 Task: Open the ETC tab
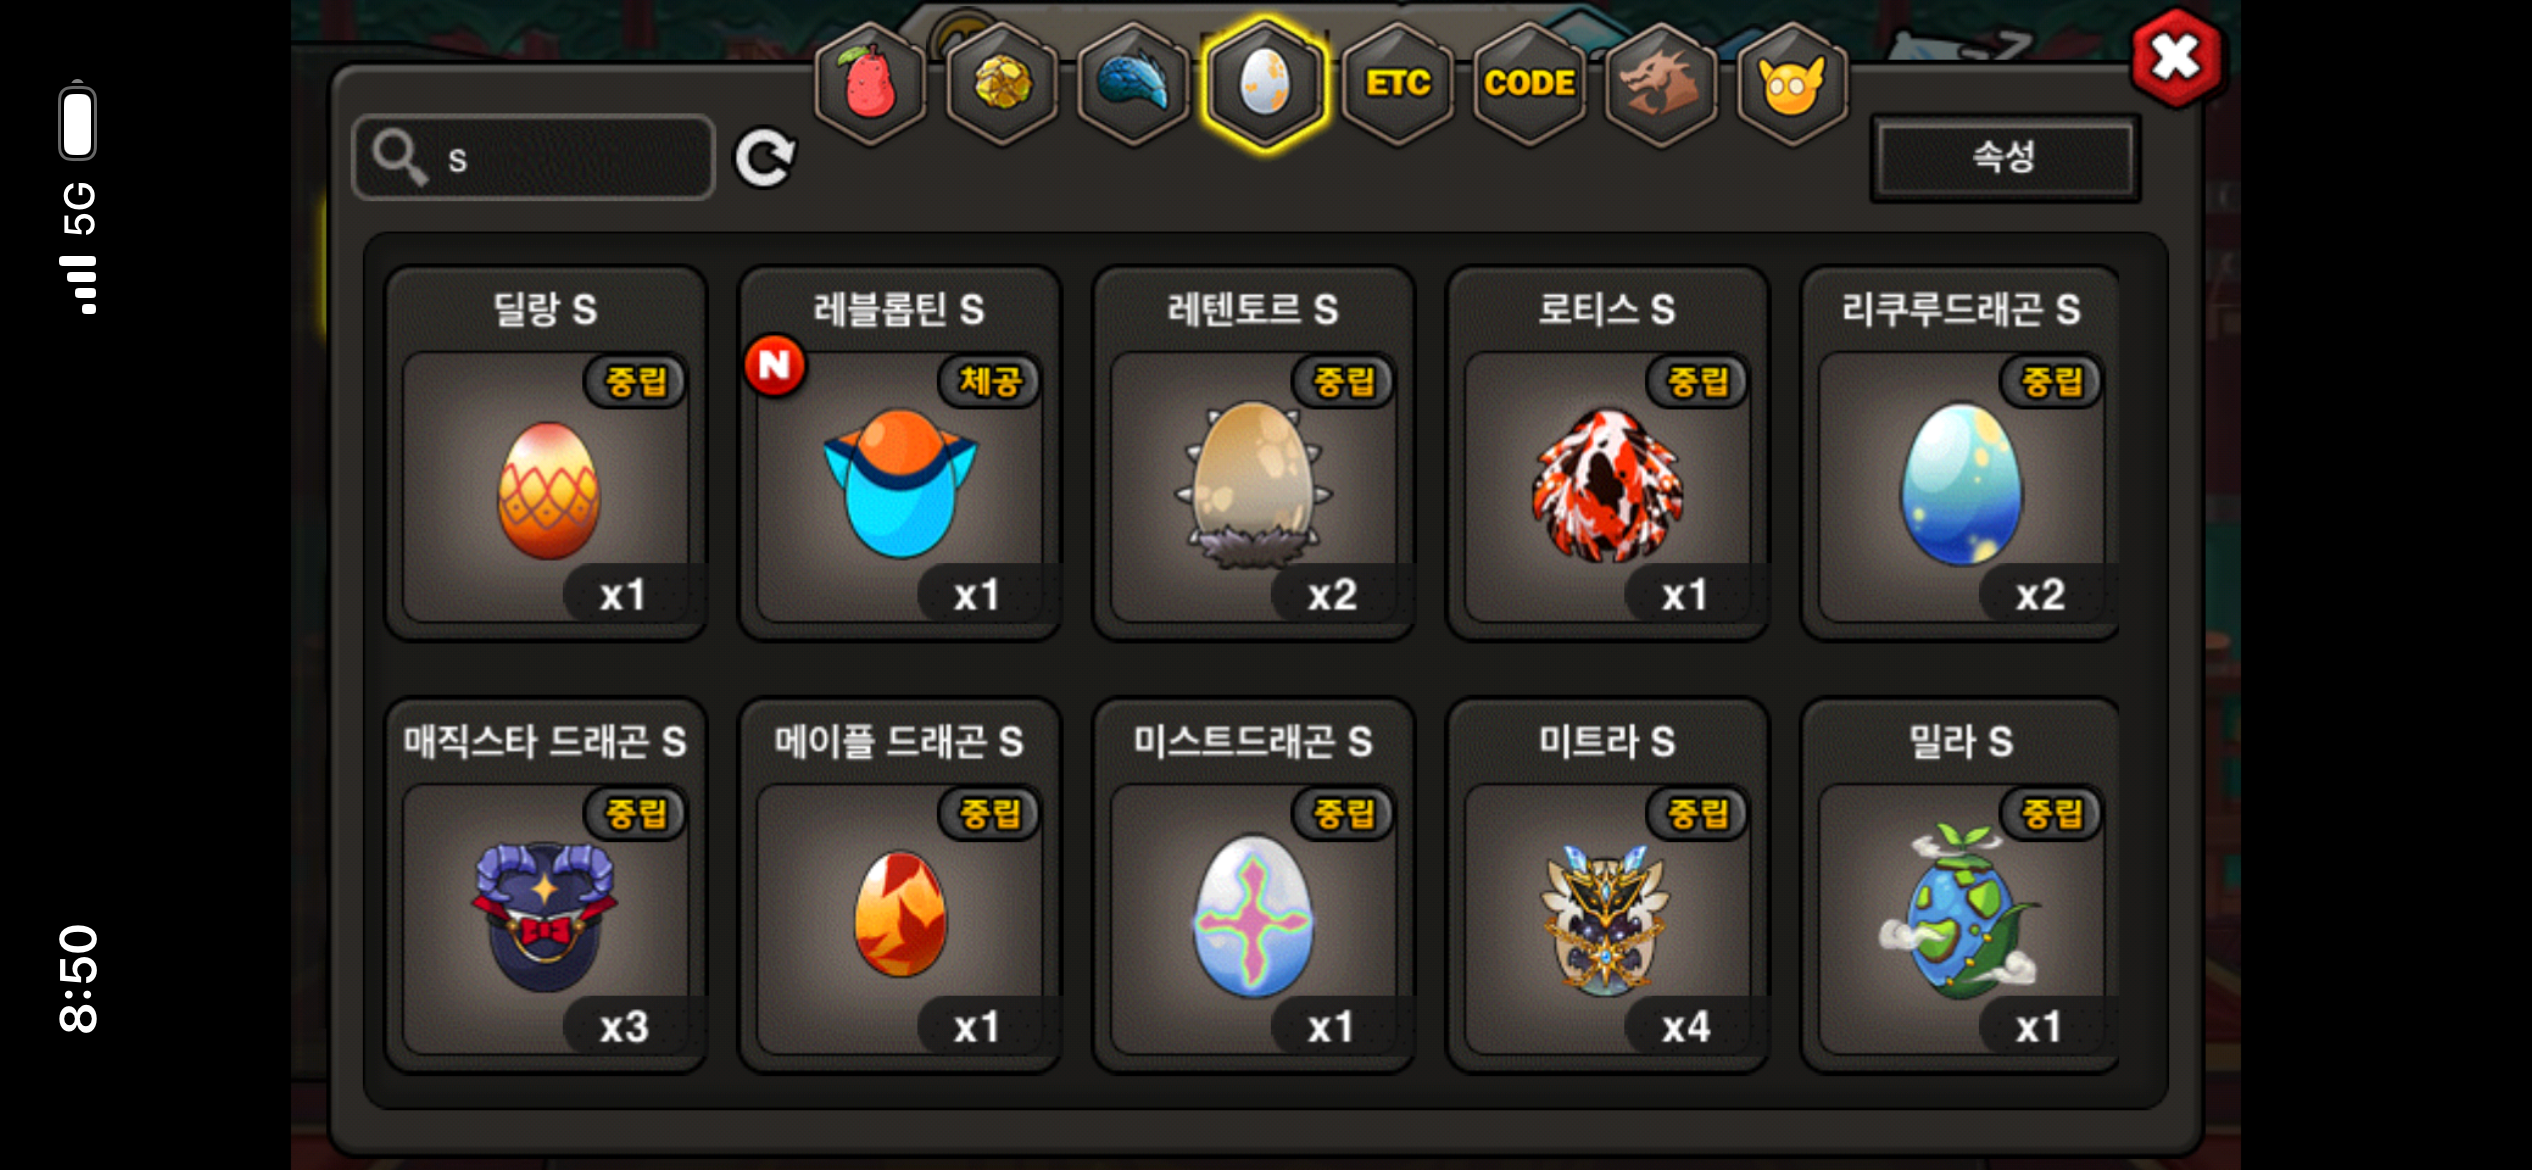pos(1397,85)
